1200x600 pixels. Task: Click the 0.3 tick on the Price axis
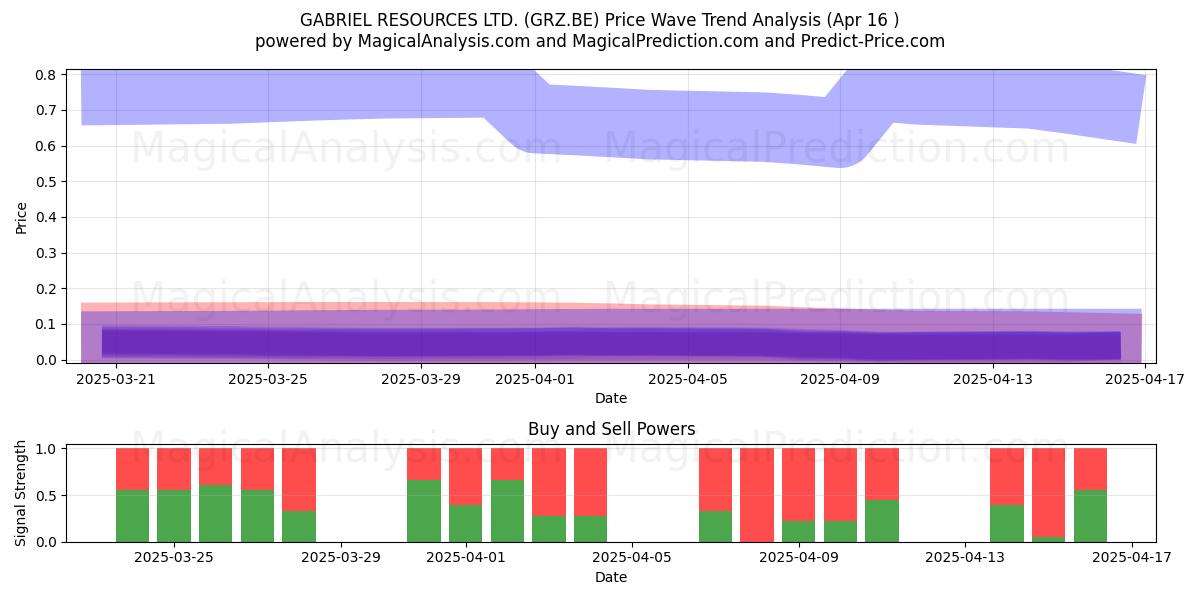(x=48, y=253)
